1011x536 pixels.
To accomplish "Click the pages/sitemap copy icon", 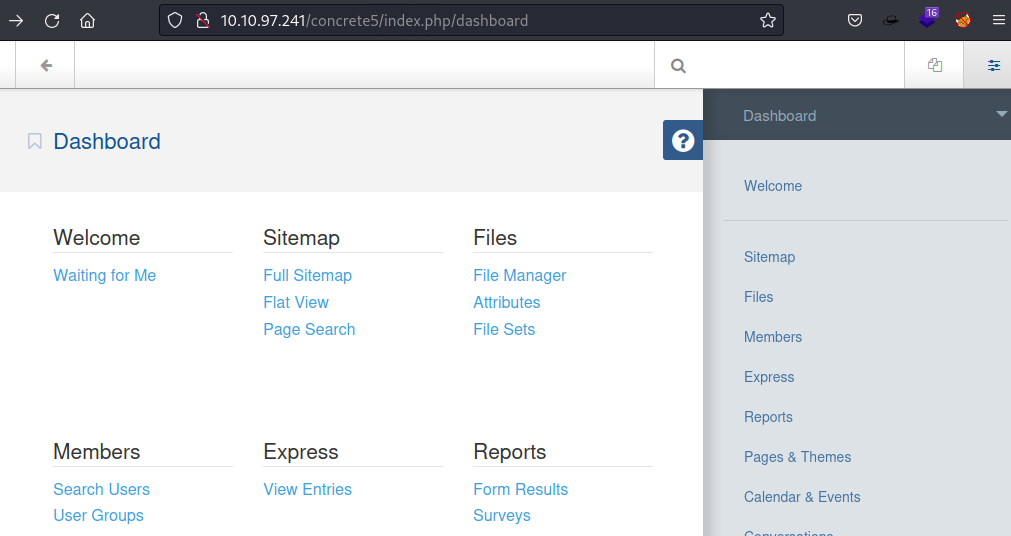I will [x=935, y=66].
